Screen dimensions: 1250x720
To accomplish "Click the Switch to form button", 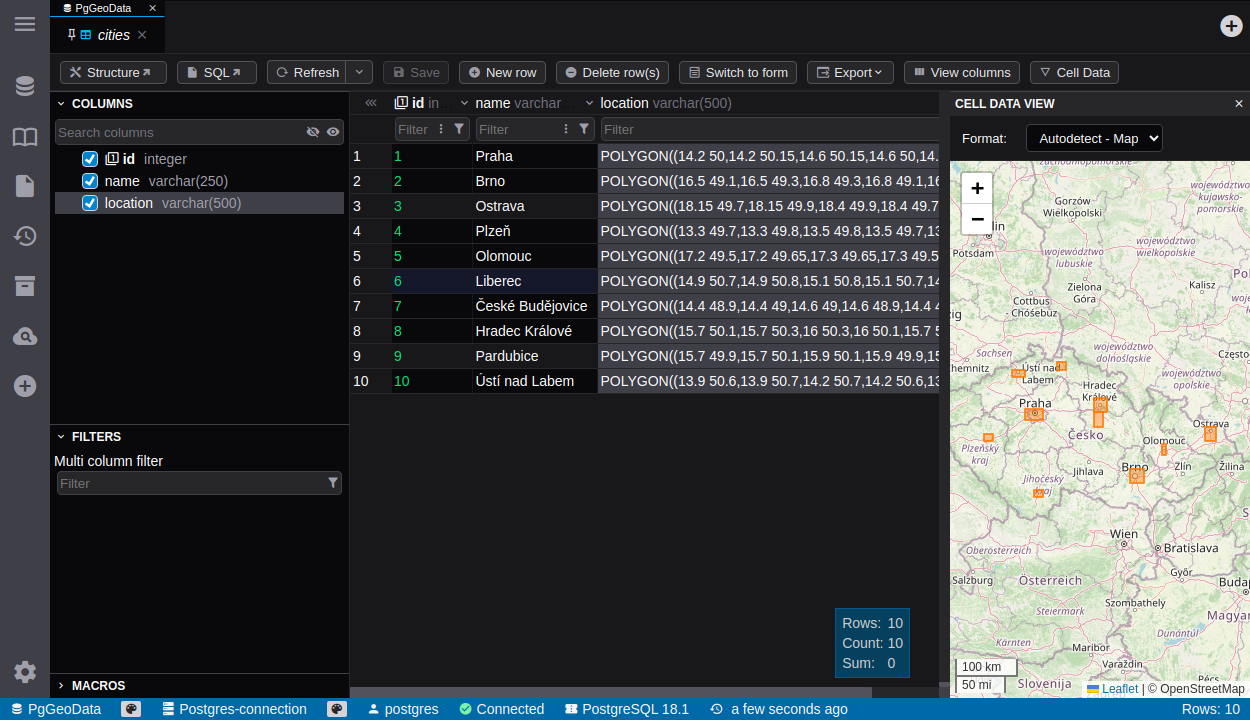I will coord(738,72).
